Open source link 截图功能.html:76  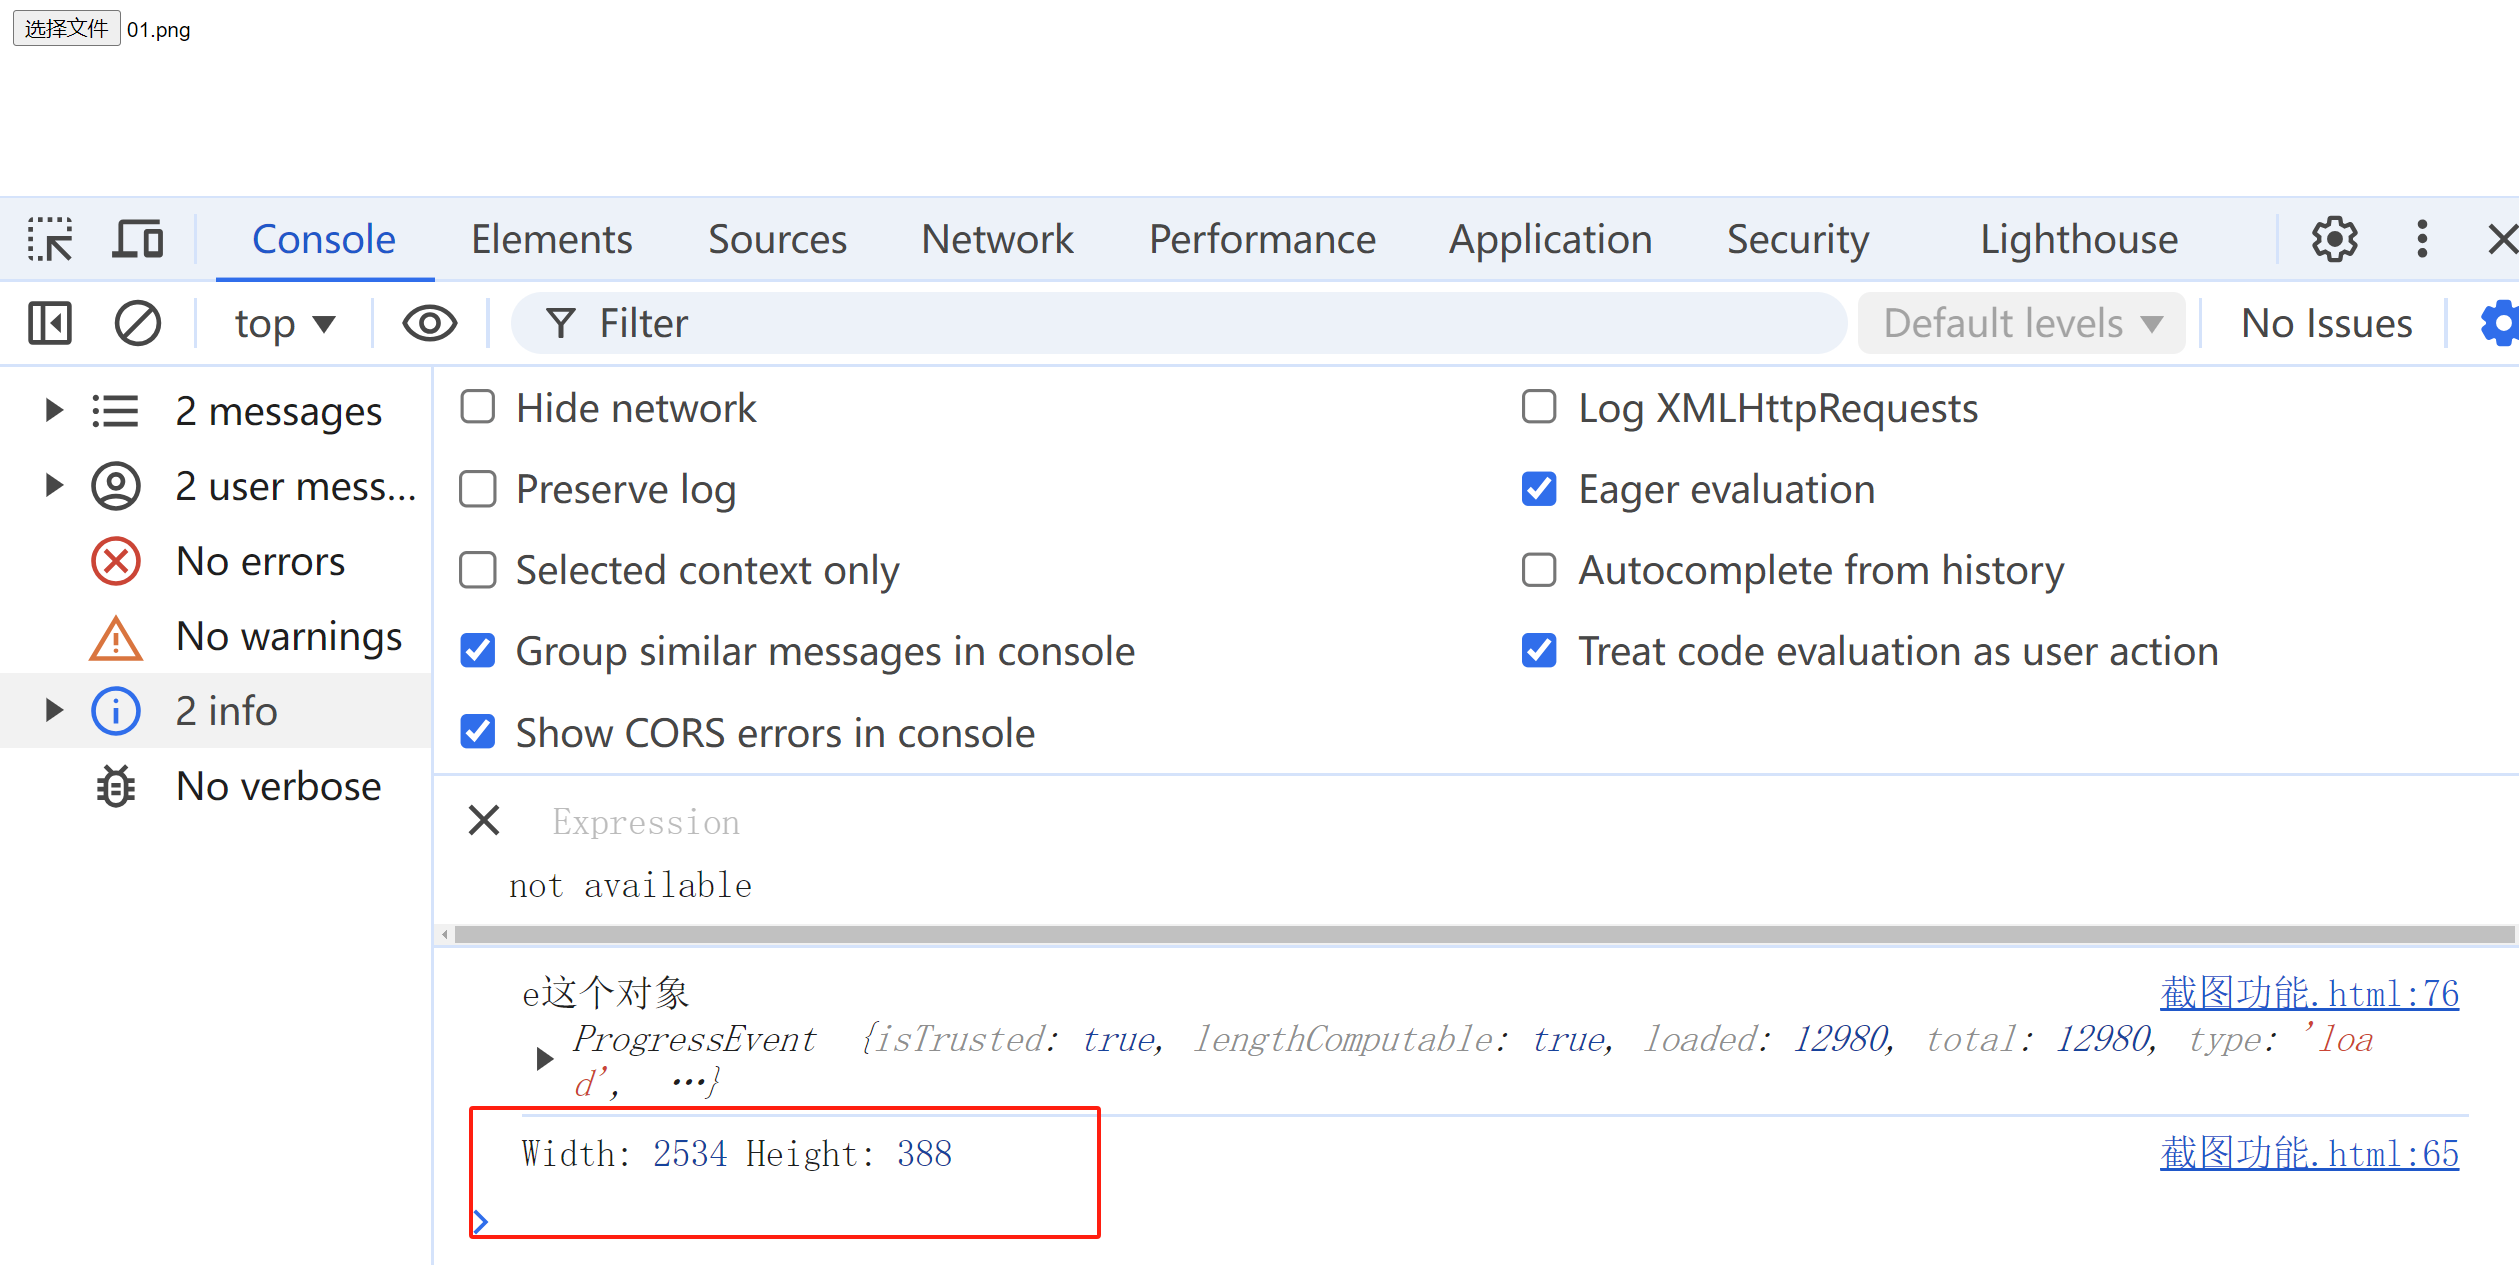(x=2308, y=993)
